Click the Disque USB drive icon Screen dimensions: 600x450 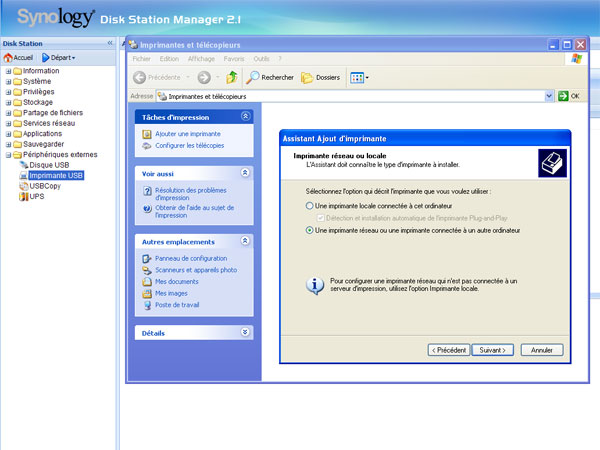coord(24,165)
